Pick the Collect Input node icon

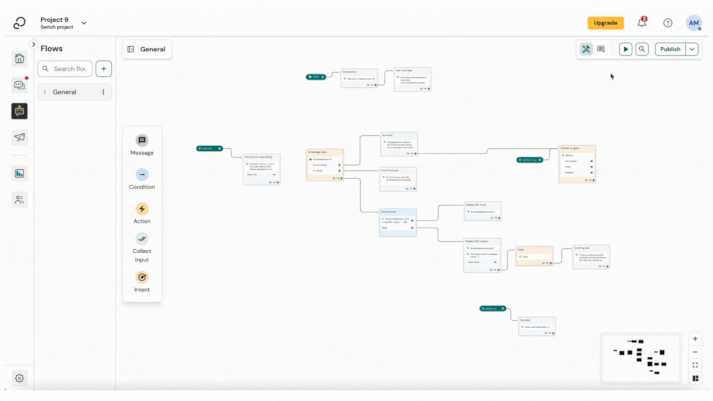click(x=142, y=239)
